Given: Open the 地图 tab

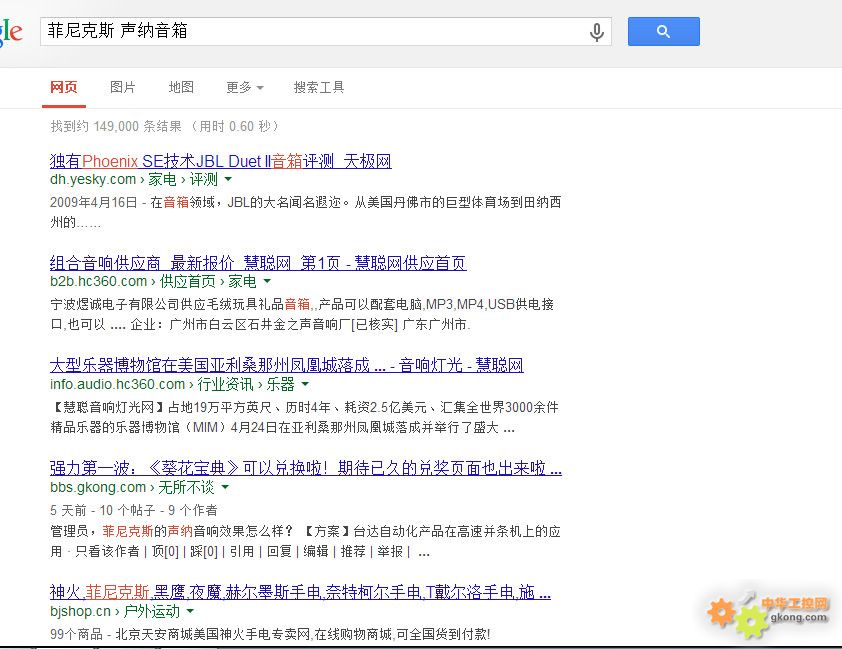Looking at the screenshot, I should 181,87.
